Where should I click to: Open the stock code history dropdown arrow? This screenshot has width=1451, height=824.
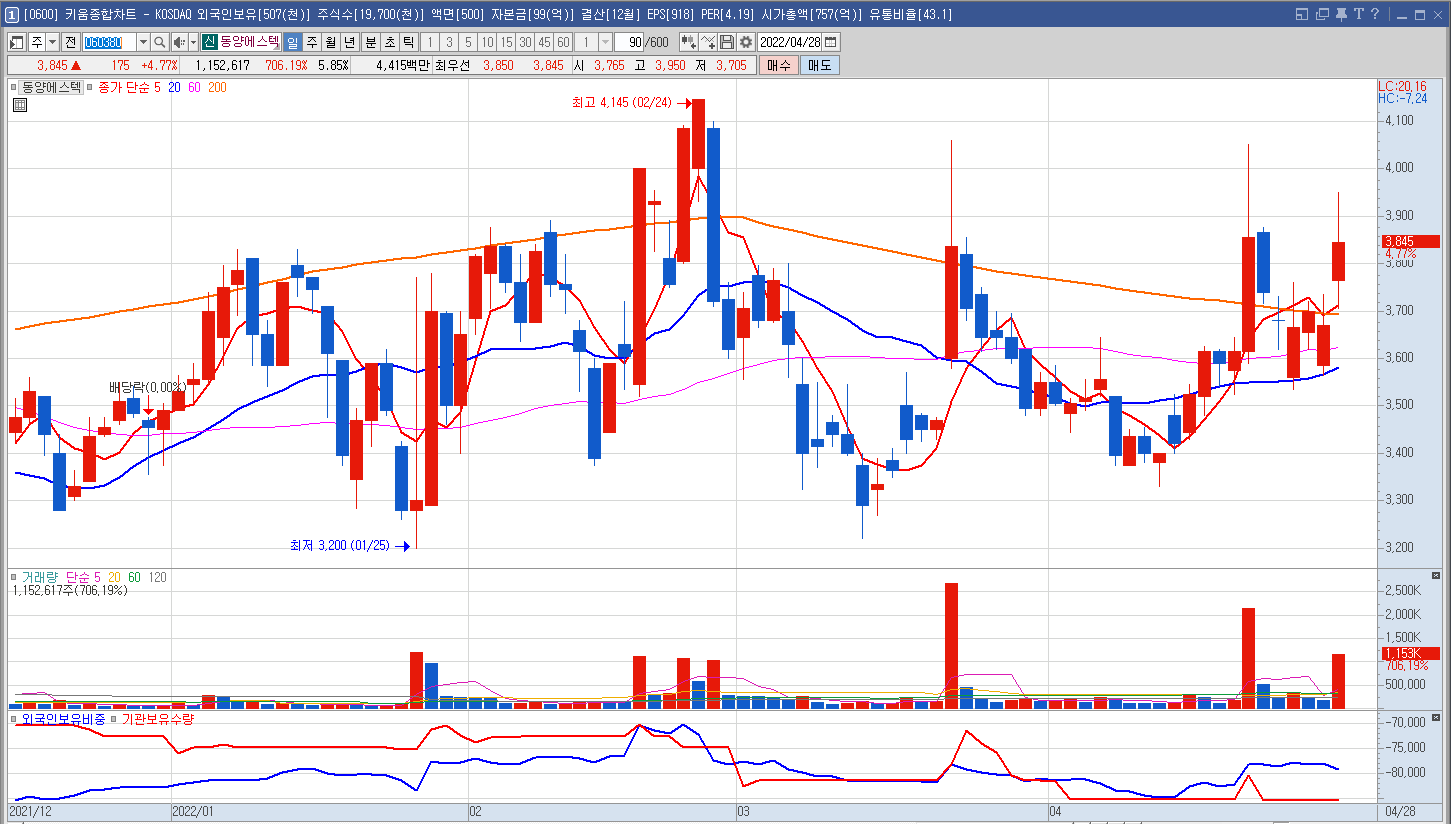pyautogui.click(x=143, y=42)
